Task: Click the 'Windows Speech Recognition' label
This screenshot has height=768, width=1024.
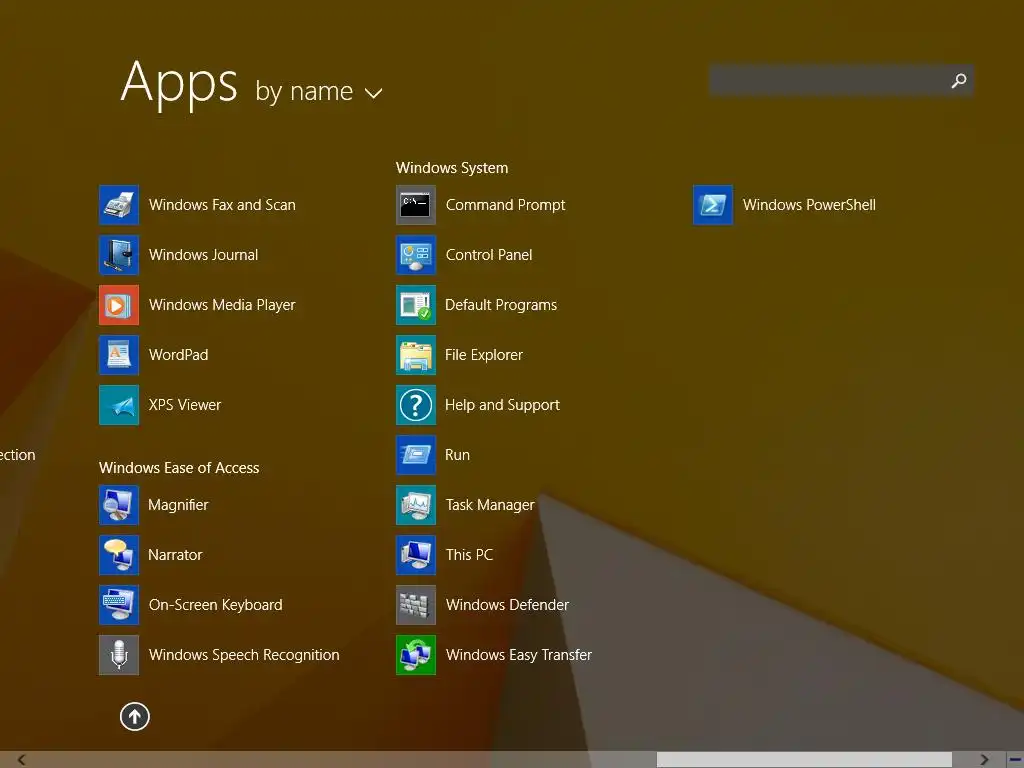Action: tap(244, 655)
